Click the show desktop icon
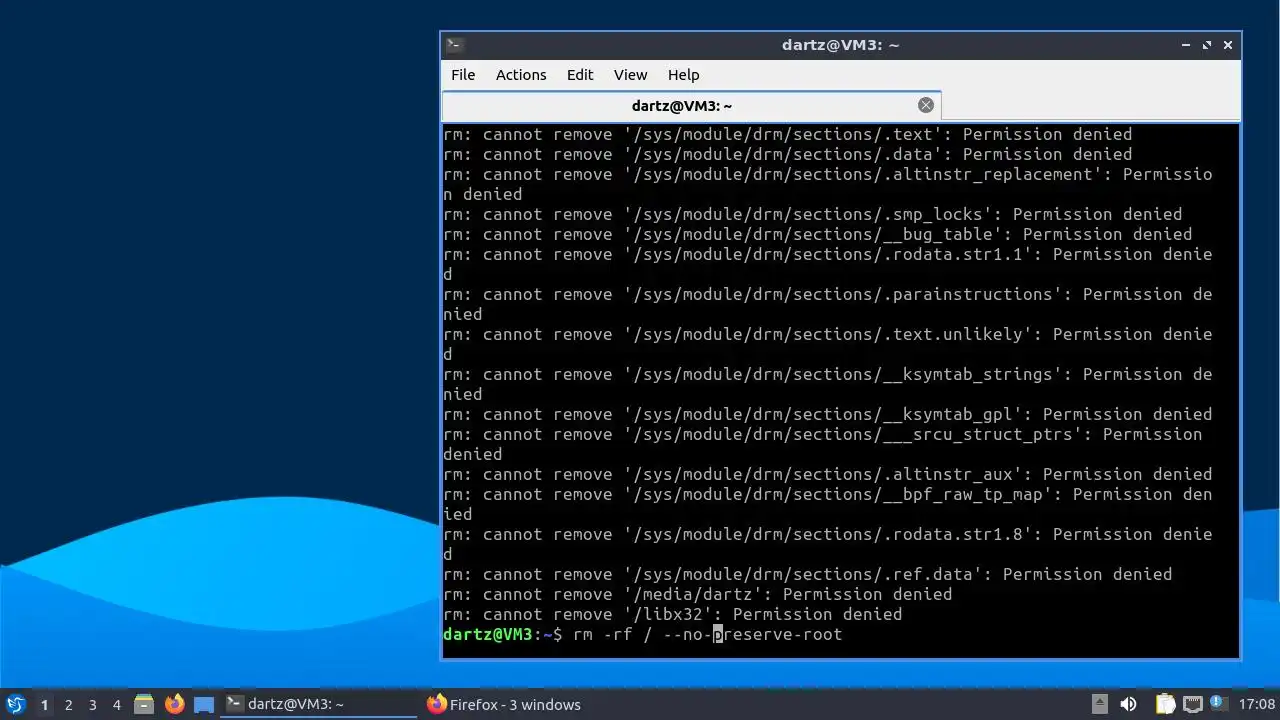This screenshot has height=720, width=1280. pyautogui.click(x=204, y=704)
